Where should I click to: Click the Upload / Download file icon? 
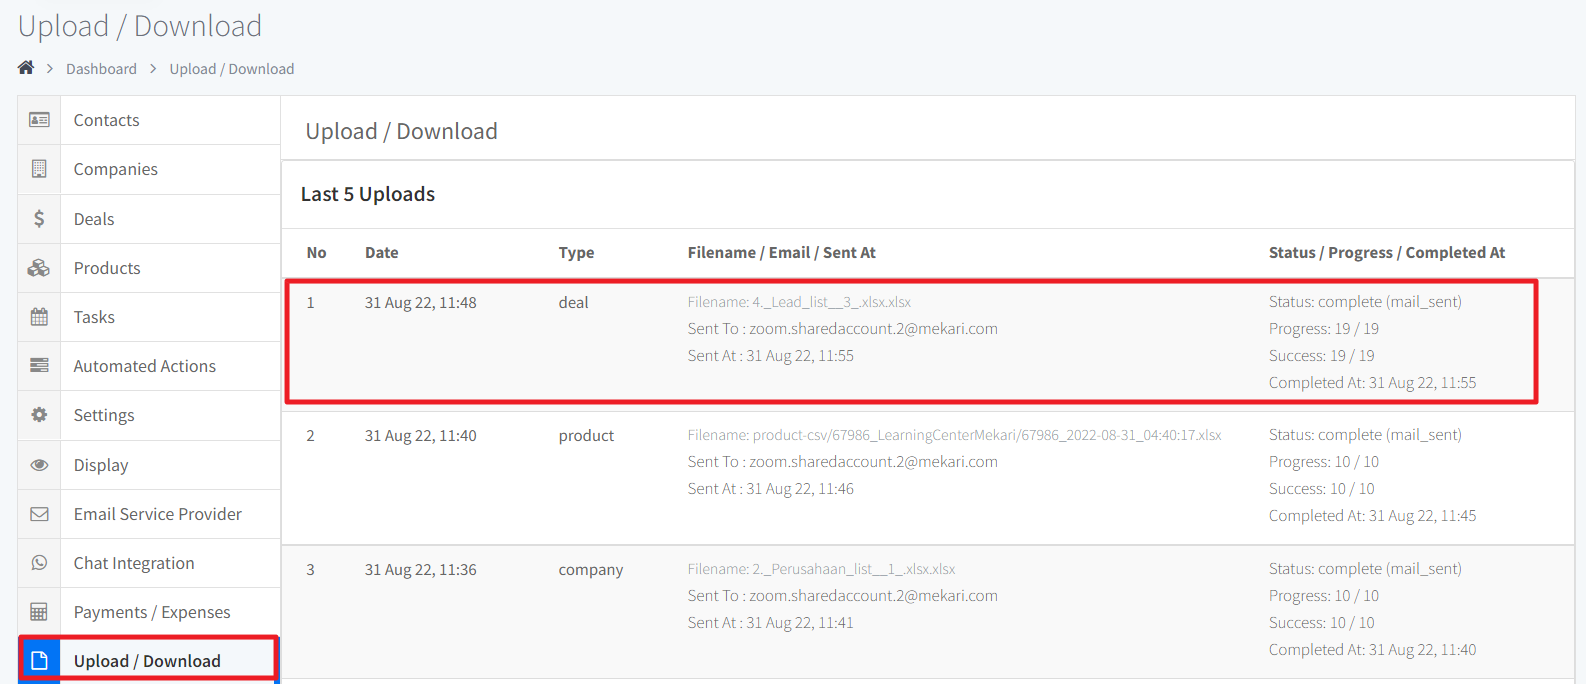tap(39, 661)
